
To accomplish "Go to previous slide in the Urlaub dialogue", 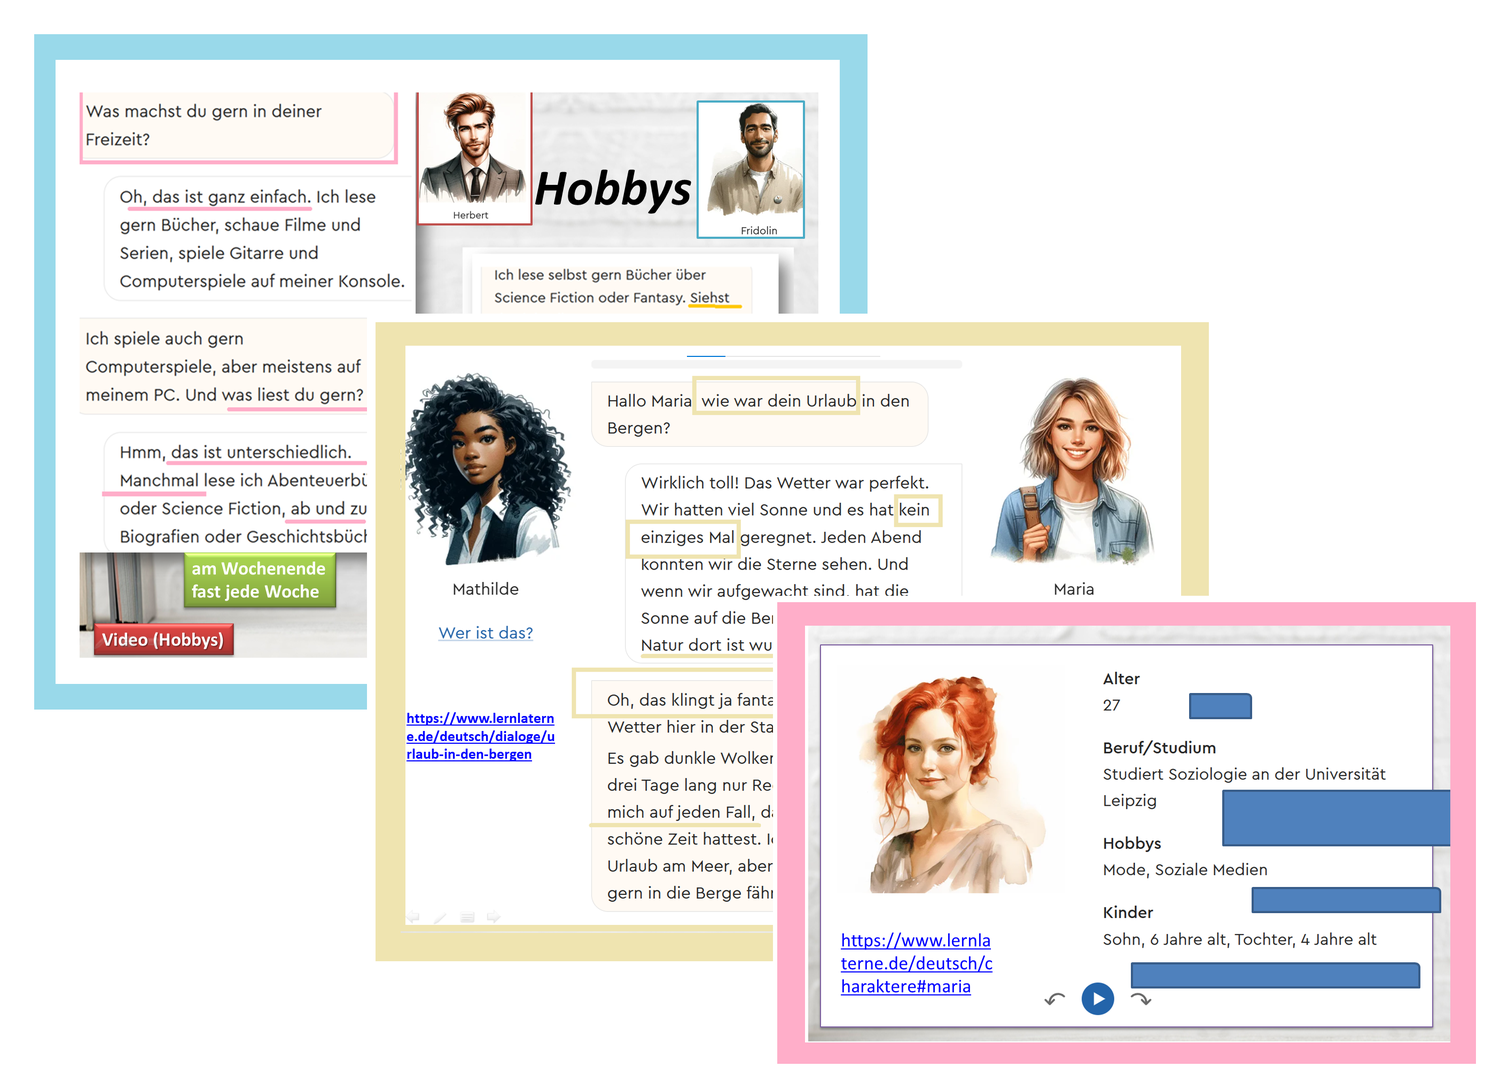I will coord(414,917).
